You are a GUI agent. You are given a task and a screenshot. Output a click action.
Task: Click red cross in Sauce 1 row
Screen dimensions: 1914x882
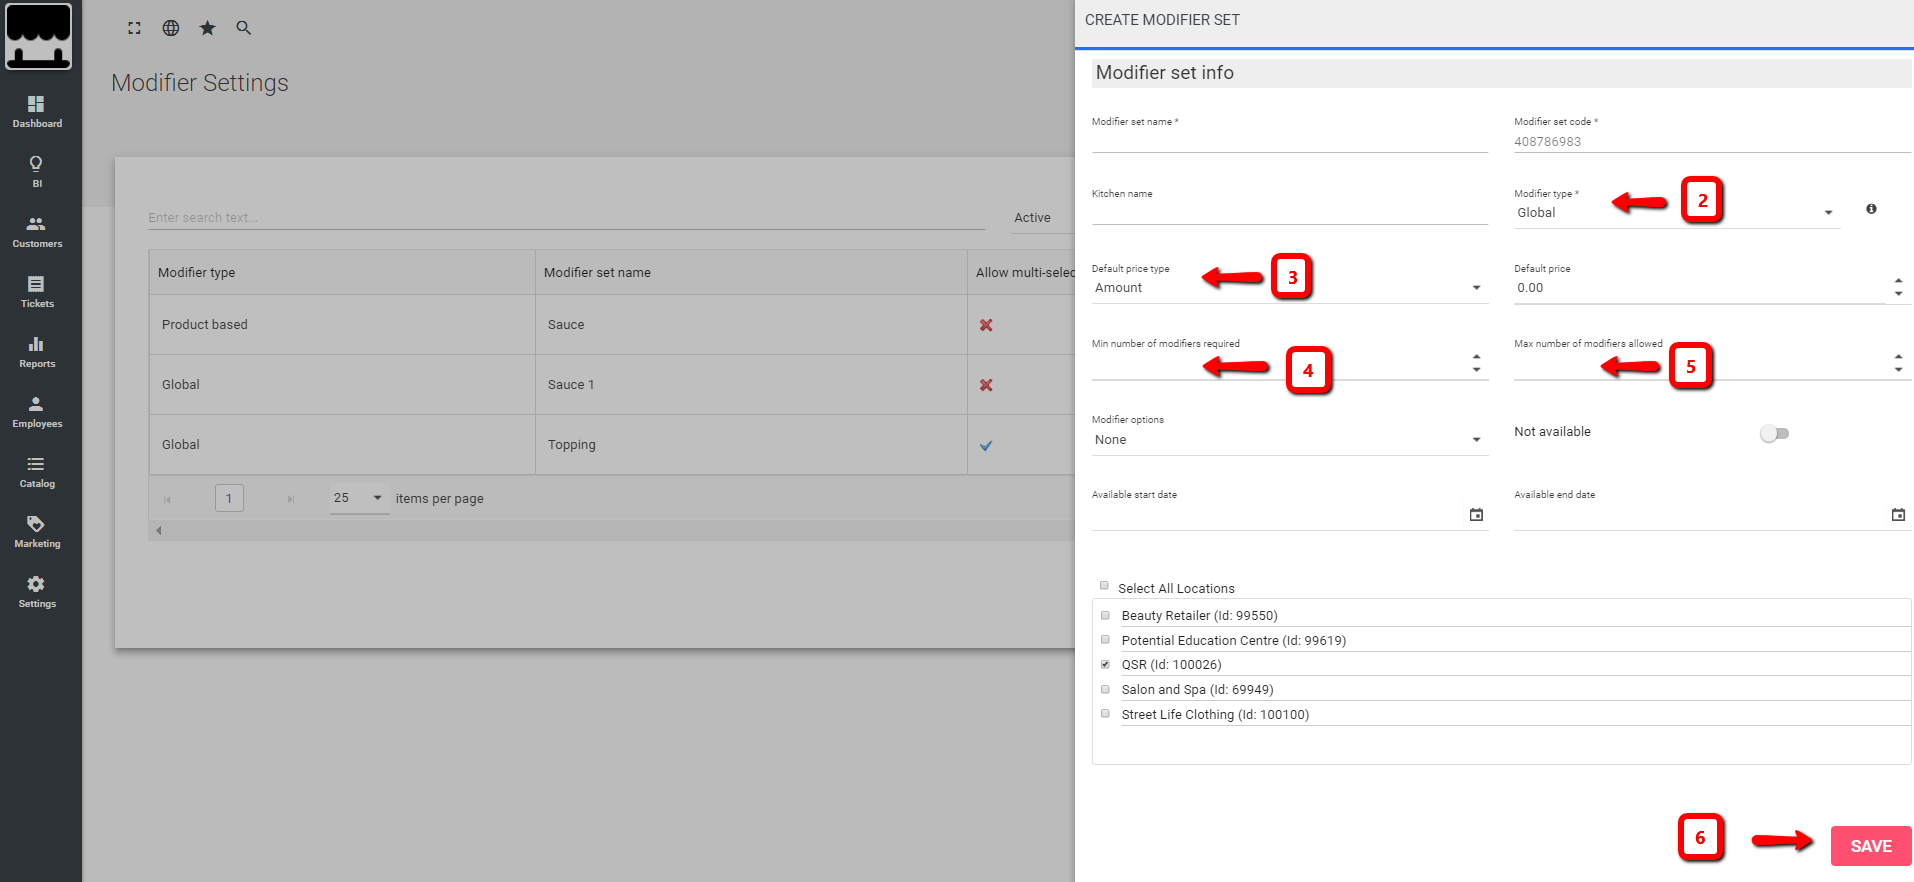pyautogui.click(x=986, y=385)
